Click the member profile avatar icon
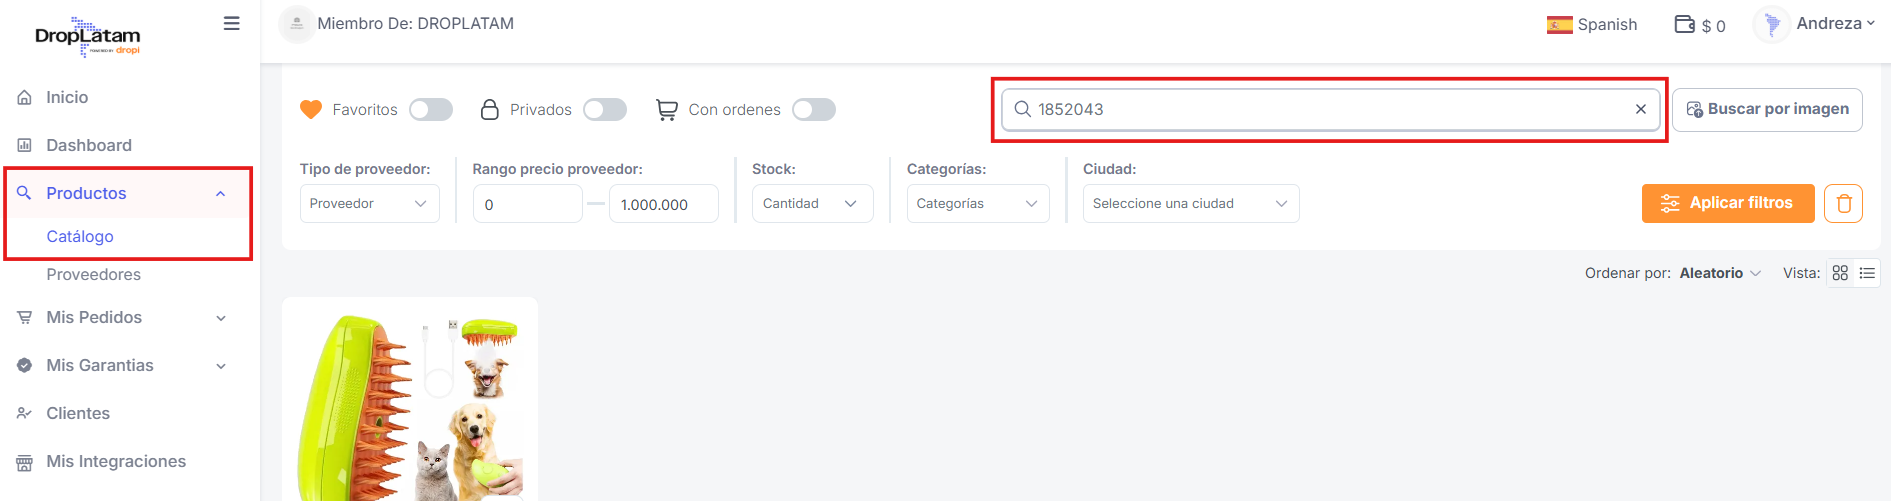1891x501 pixels. pyautogui.click(x=296, y=24)
